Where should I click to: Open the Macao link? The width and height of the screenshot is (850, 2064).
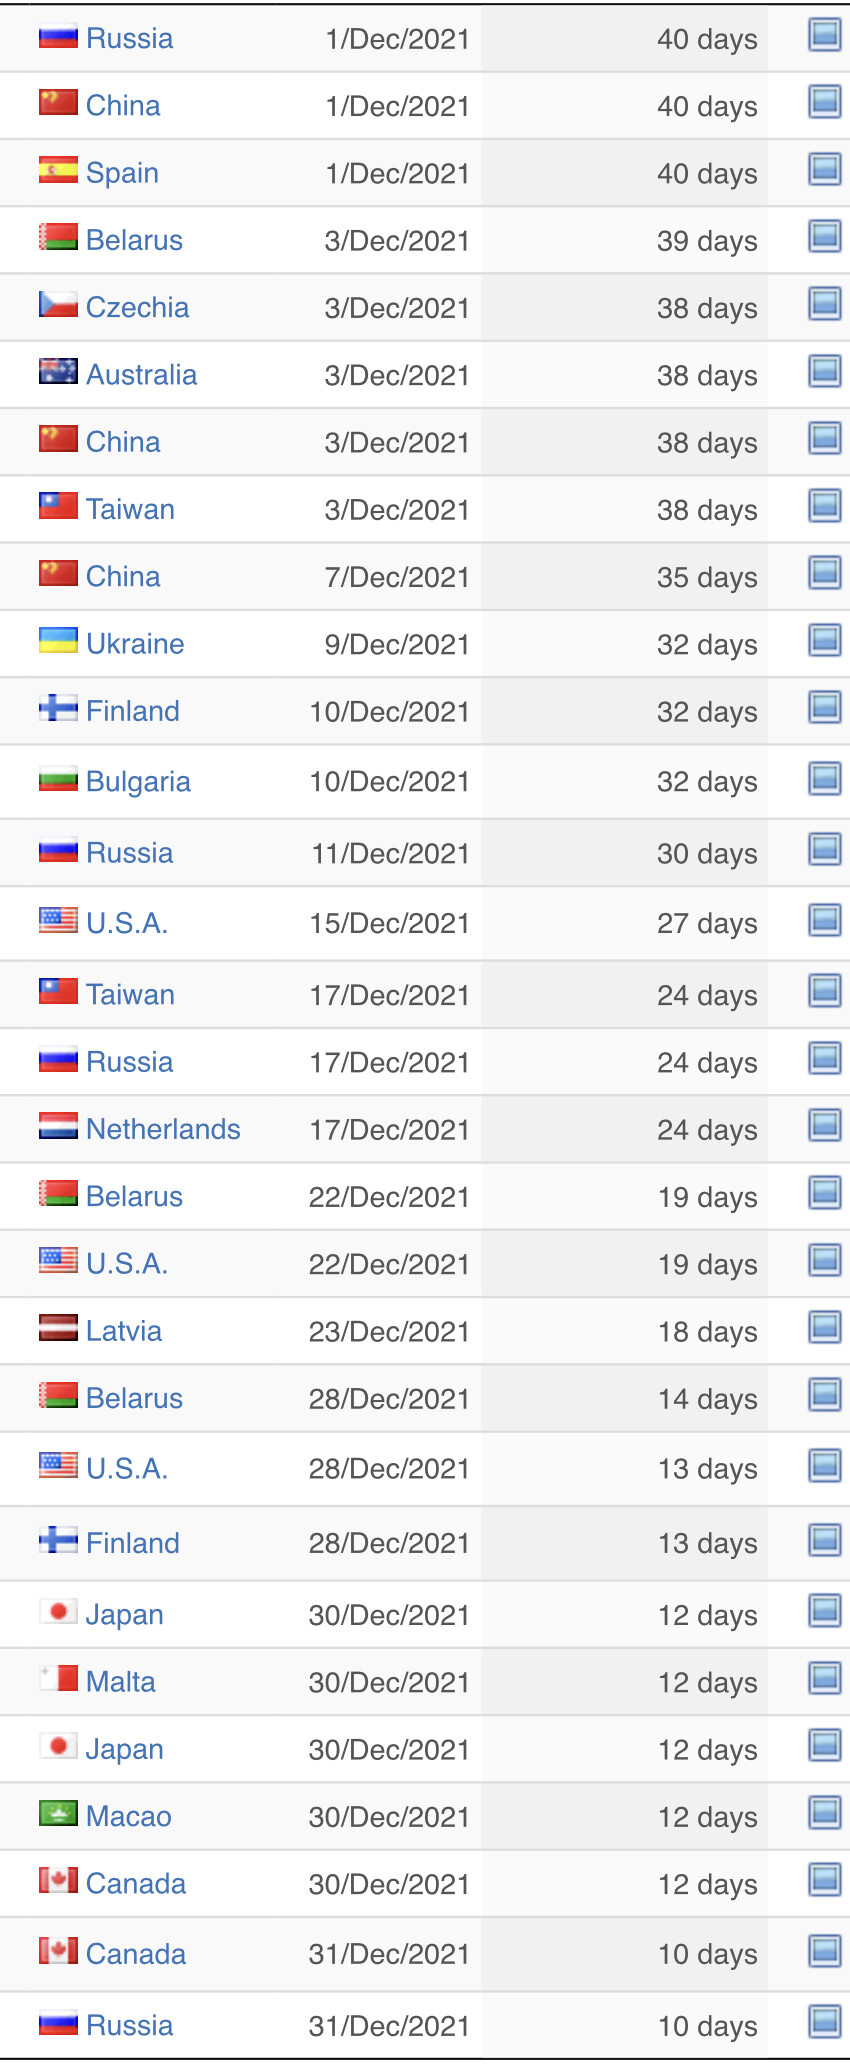(129, 1816)
